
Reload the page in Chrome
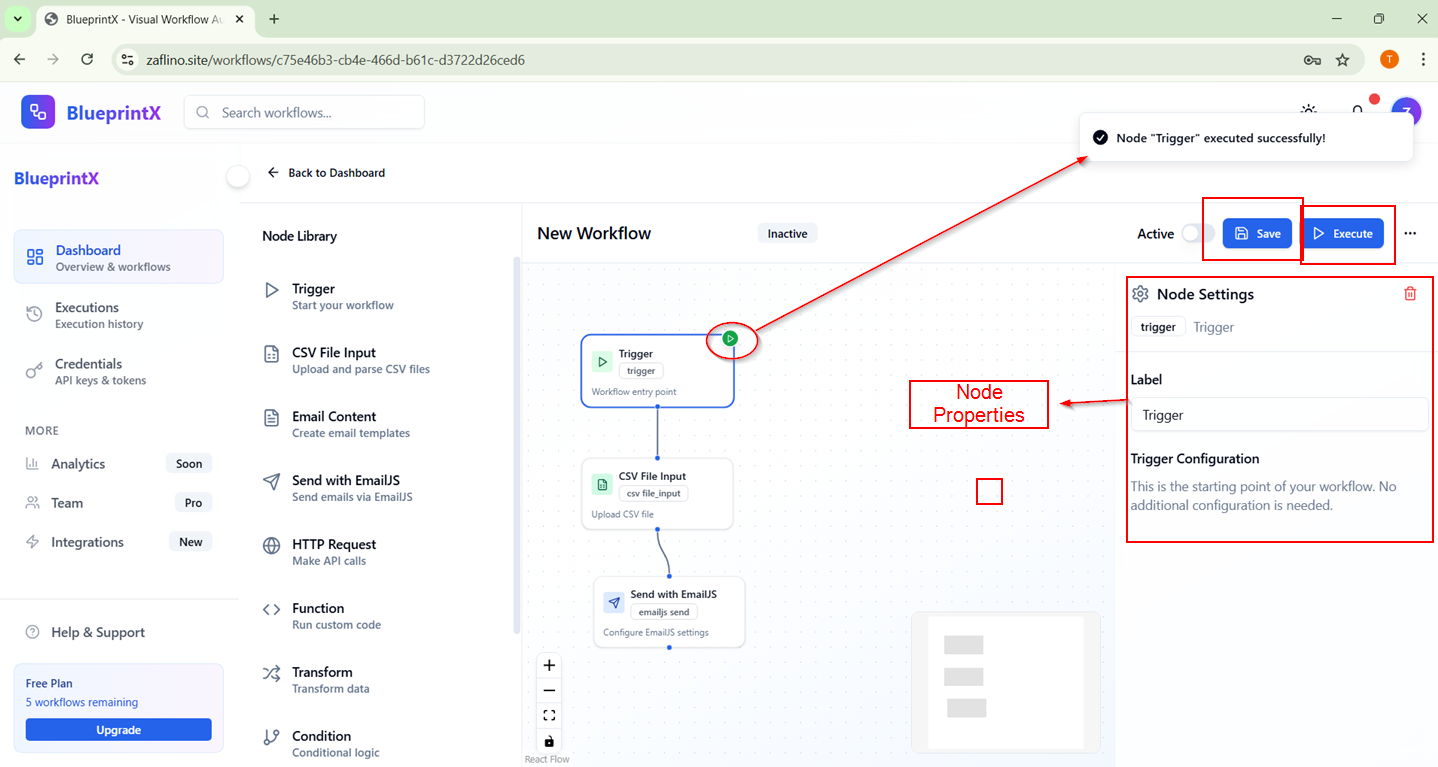(x=87, y=60)
